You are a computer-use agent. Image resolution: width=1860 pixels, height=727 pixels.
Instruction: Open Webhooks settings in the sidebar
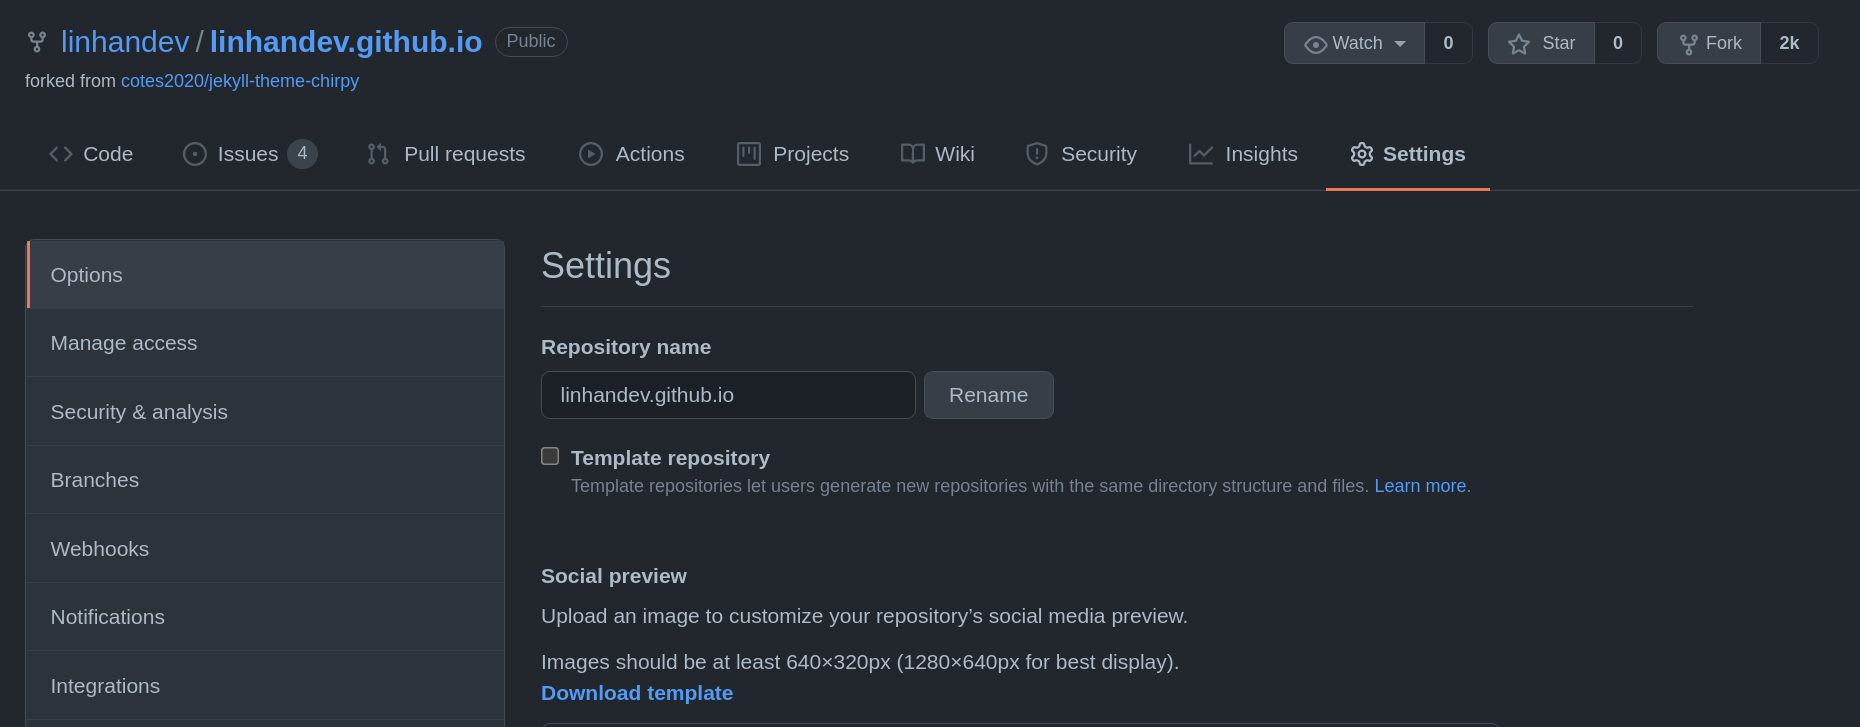[x=100, y=549]
